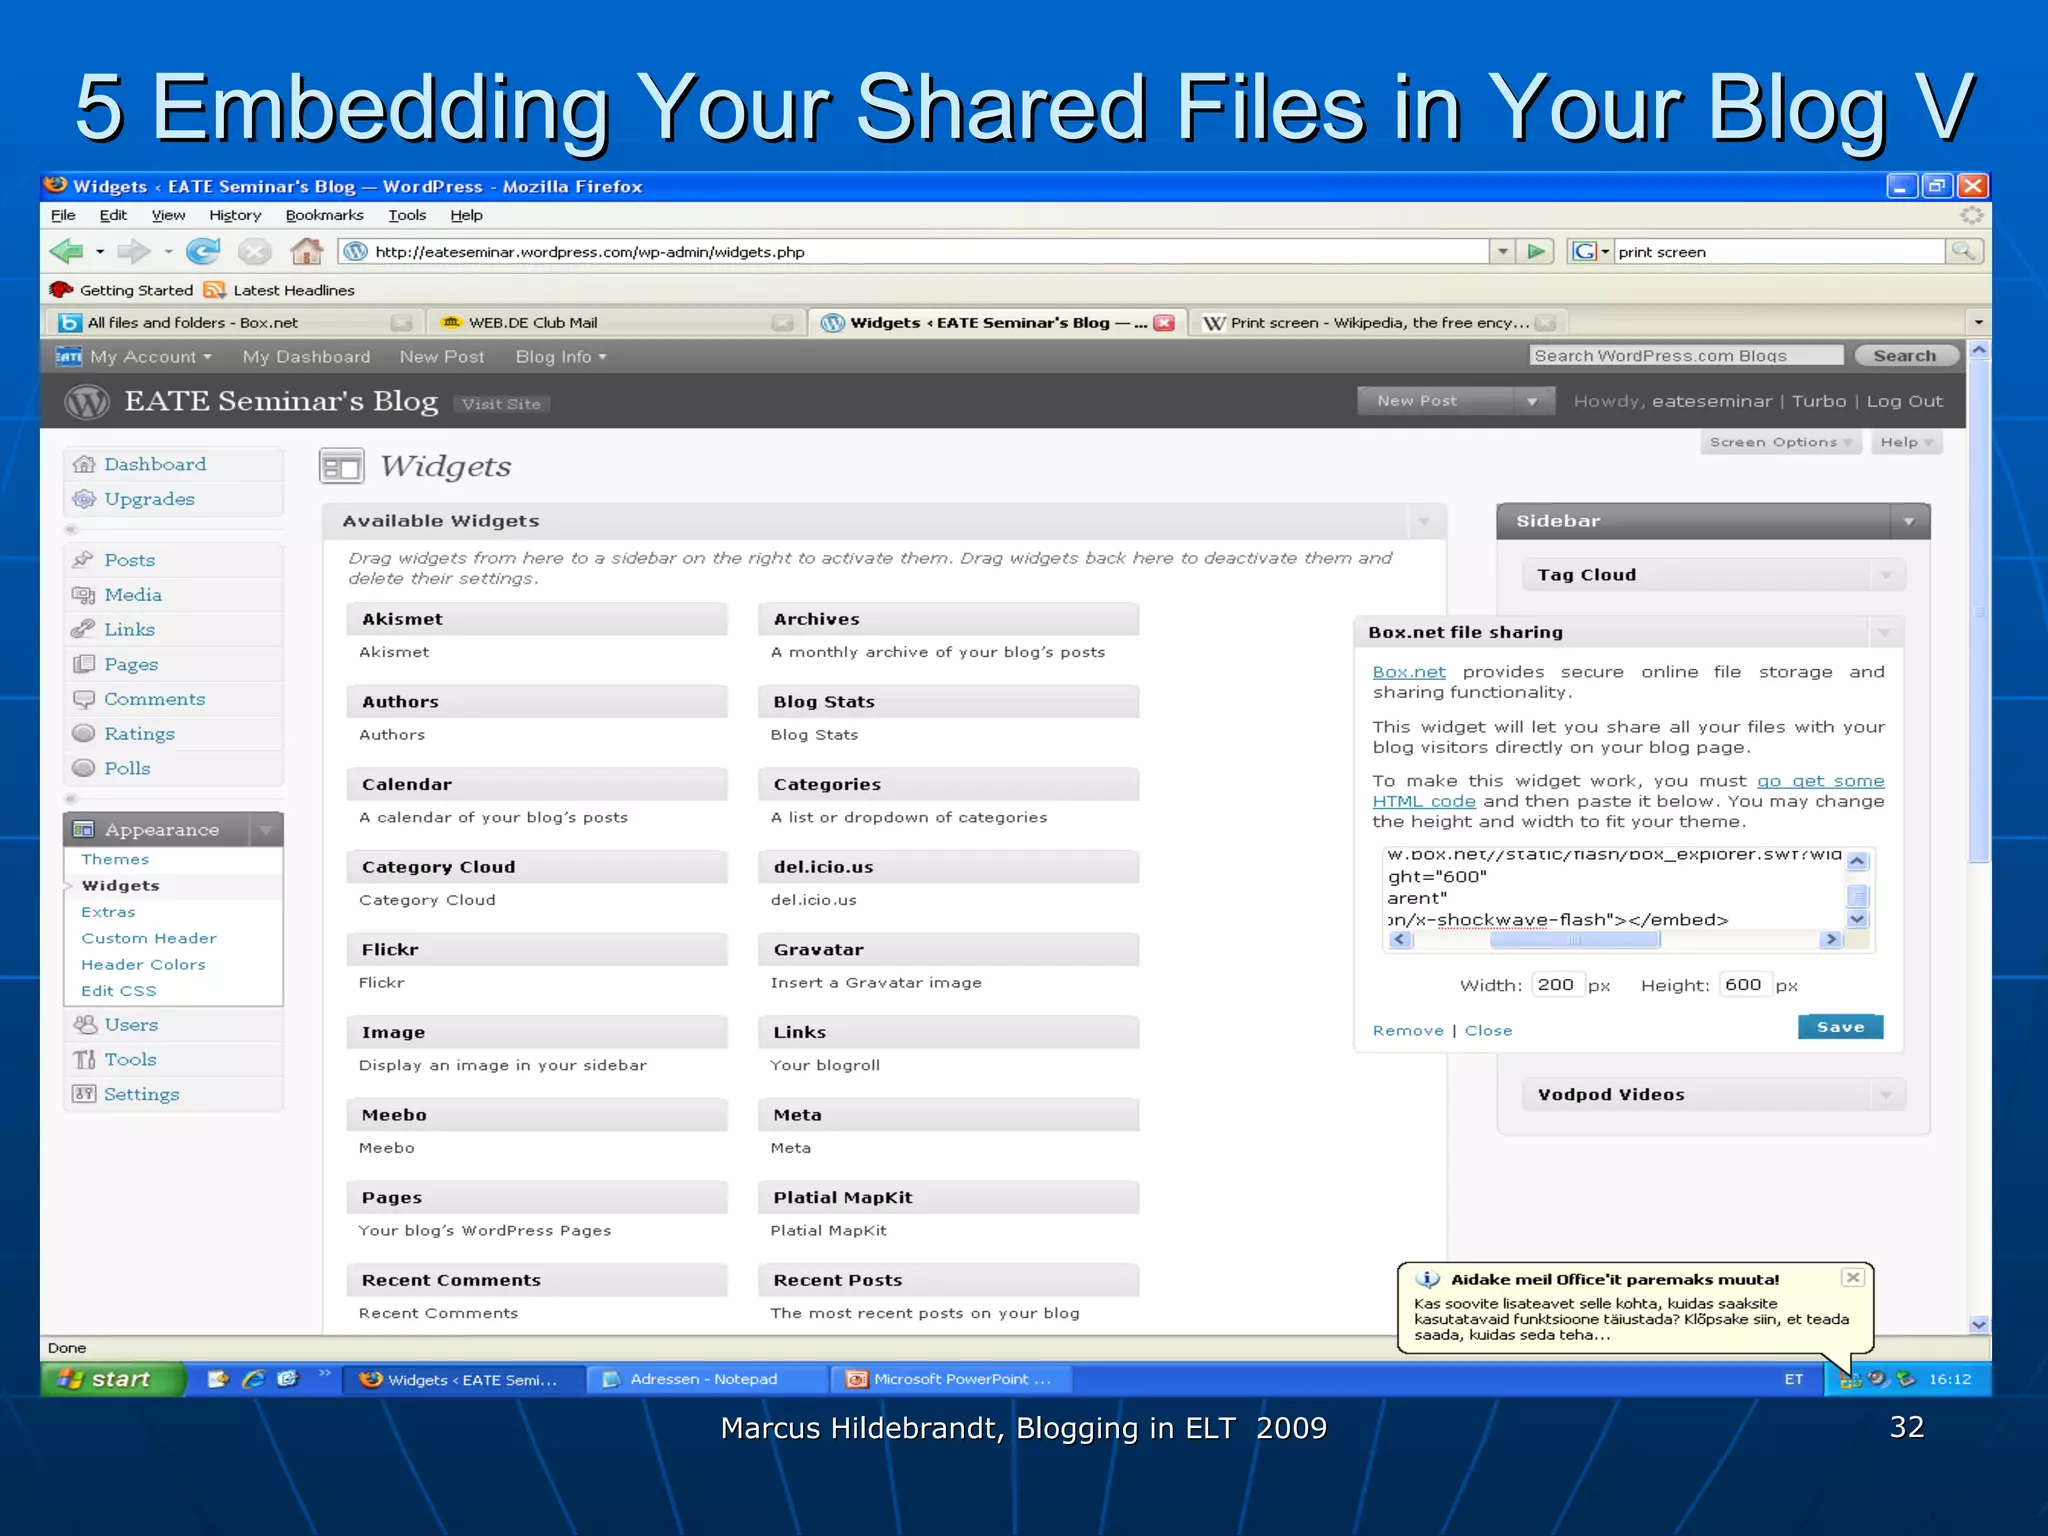Collapse the Sidebar widget area arrow
This screenshot has width=2048, height=1536.
1909,521
